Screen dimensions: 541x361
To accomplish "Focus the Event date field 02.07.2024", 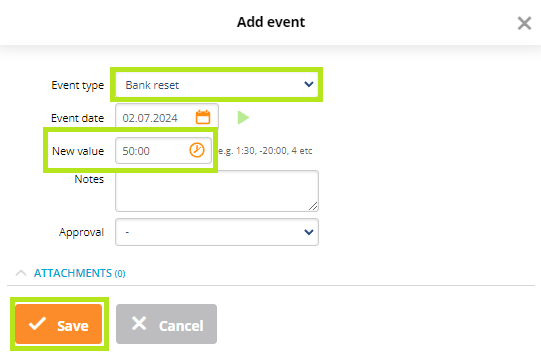I will [x=167, y=118].
